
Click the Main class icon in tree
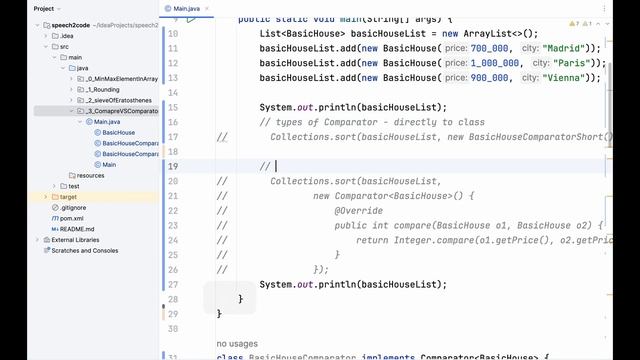pyautogui.click(x=98, y=165)
